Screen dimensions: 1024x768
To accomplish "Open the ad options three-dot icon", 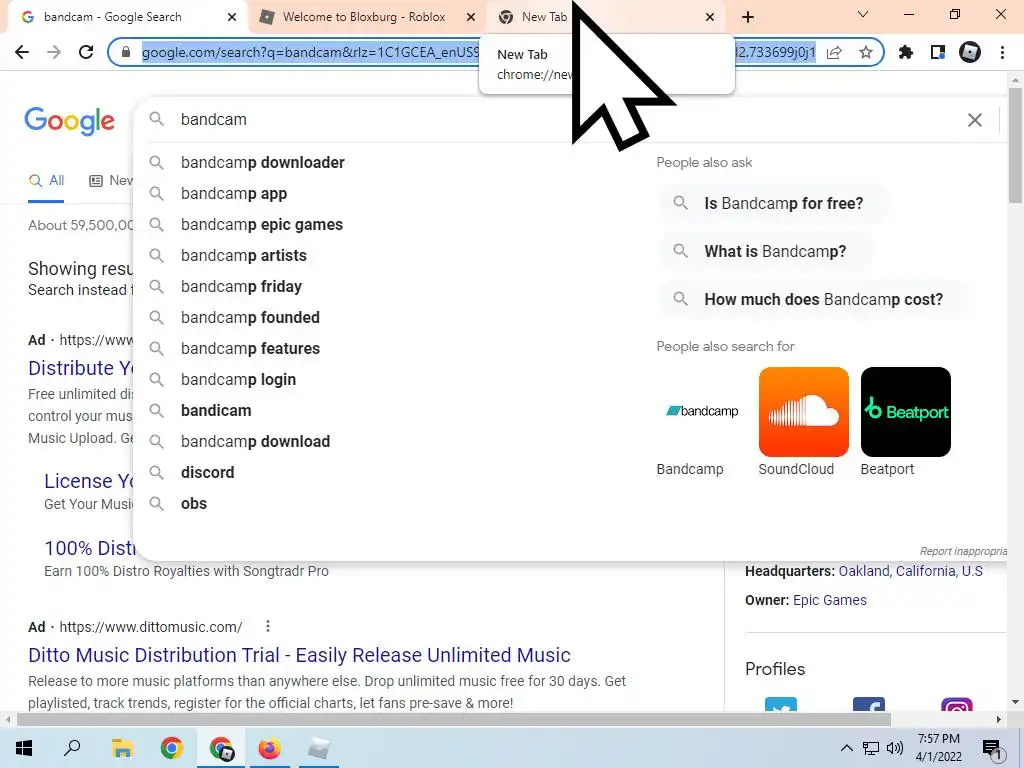I will point(268,626).
